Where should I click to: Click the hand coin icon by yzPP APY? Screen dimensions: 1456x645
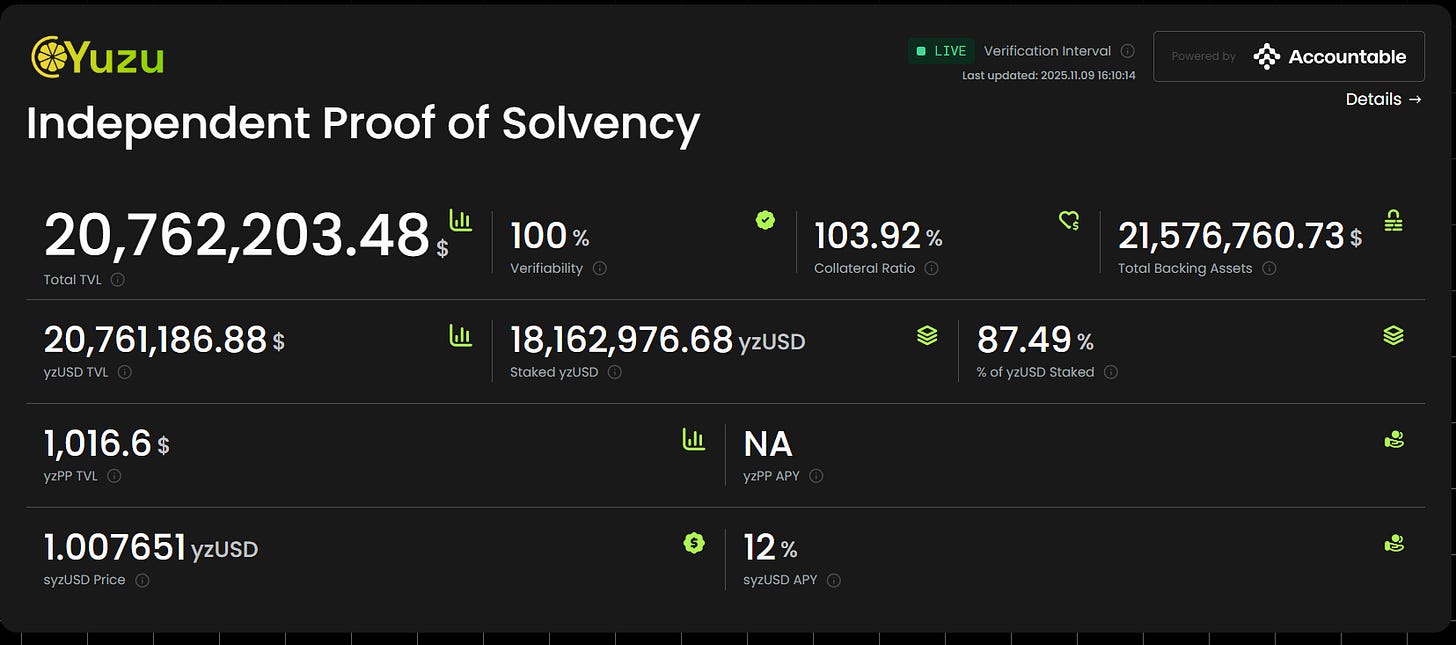(x=1394, y=439)
